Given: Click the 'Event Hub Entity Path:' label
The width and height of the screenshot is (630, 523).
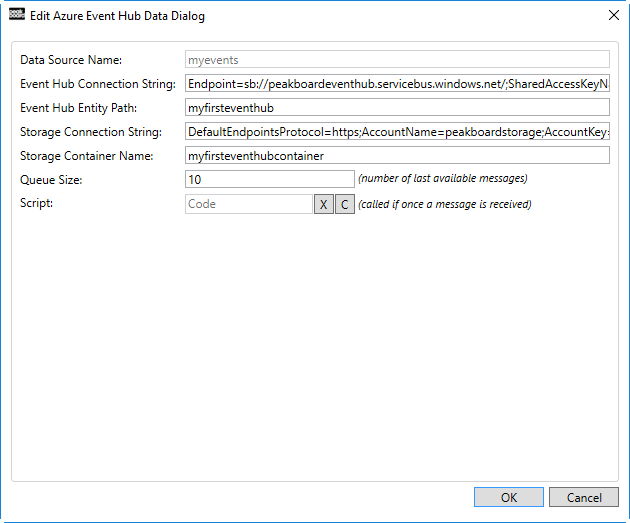Looking at the screenshot, I should [x=79, y=108].
